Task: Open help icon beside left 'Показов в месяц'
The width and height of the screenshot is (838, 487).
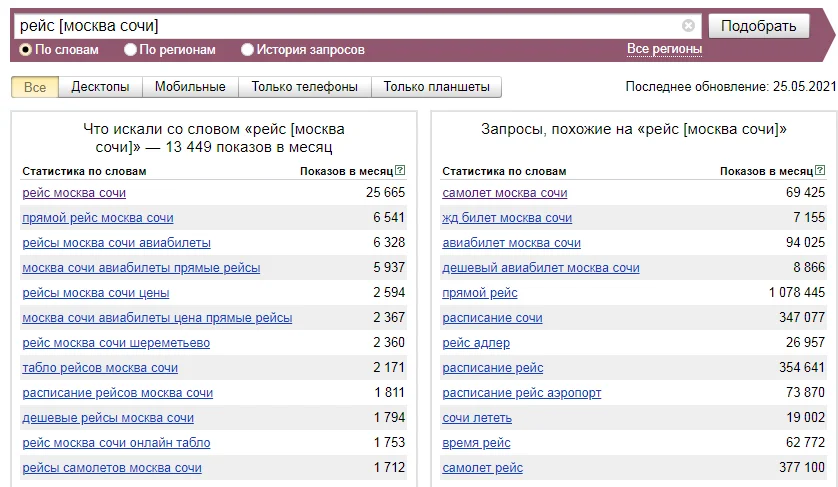Action: tap(400, 171)
